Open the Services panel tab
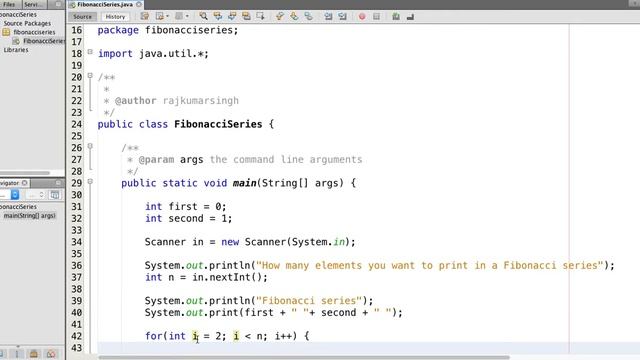 pyautogui.click(x=33, y=4)
